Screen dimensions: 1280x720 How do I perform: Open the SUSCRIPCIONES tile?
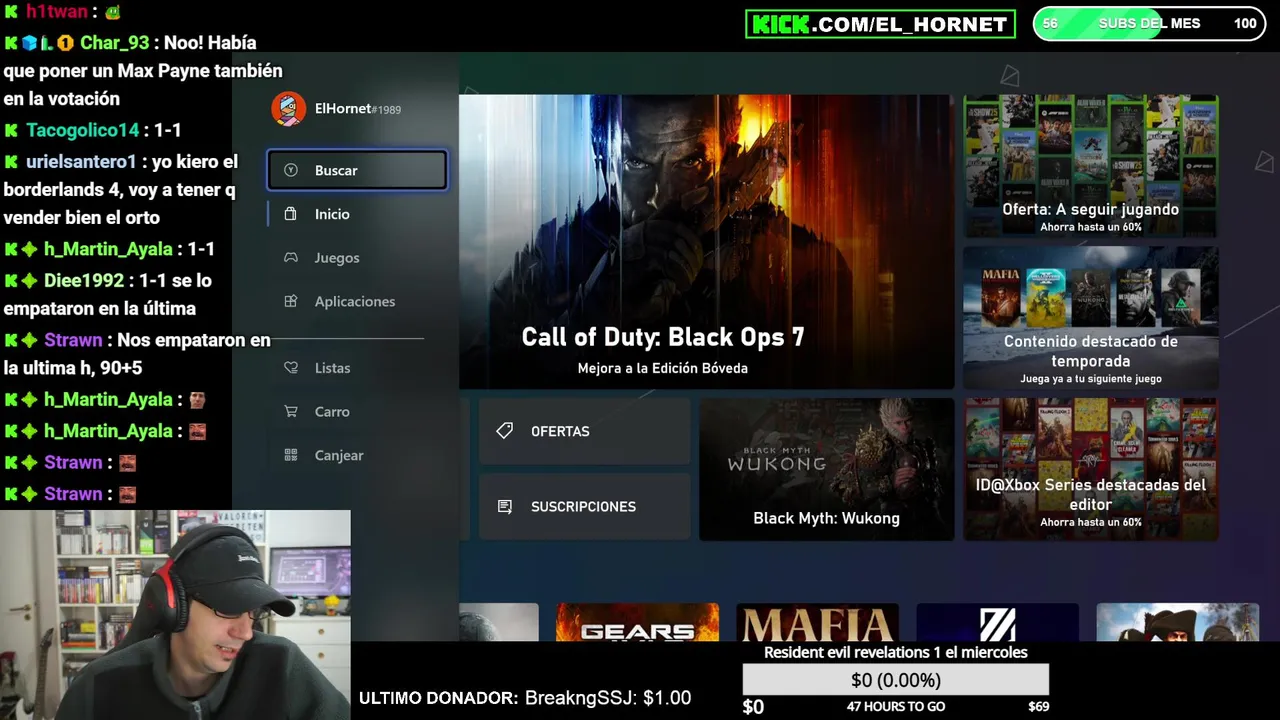(x=585, y=507)
